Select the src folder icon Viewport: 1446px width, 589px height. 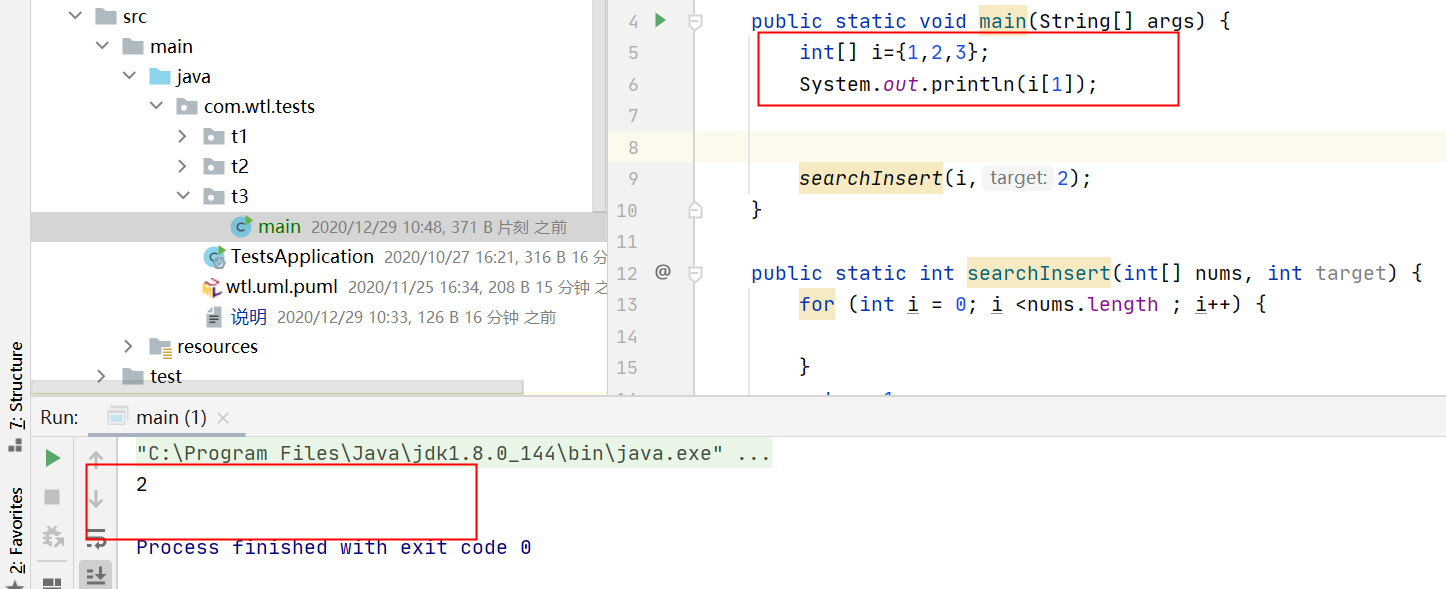[105, 17]
